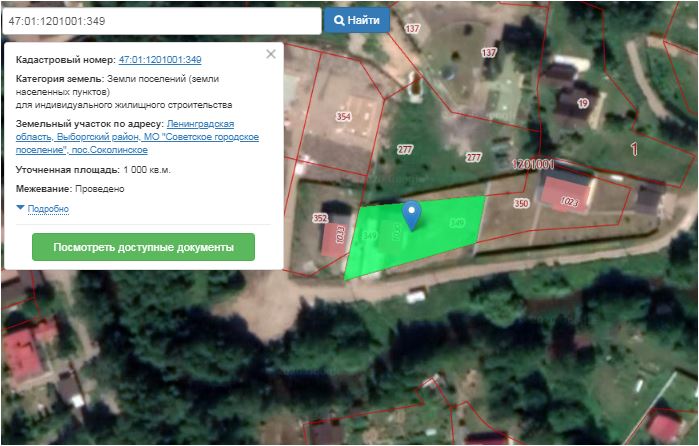The height and width of the screenshot is (446, 699).
Task: Click the large parcel label 1
Action: pyautogui.click(x=632, y=149)
